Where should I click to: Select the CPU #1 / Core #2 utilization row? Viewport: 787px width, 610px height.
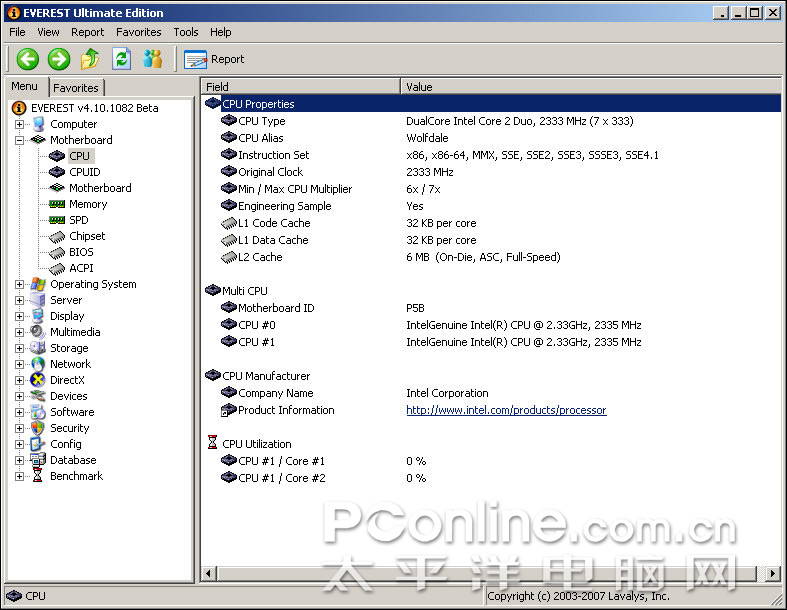(492, 478)
